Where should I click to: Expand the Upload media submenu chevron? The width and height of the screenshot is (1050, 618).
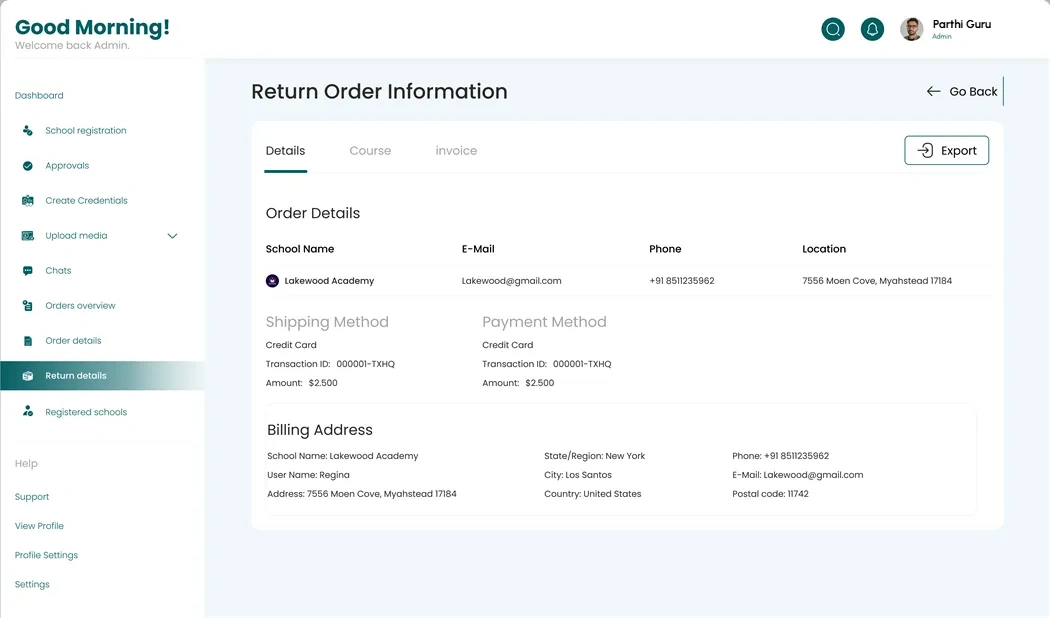point(172,236)
